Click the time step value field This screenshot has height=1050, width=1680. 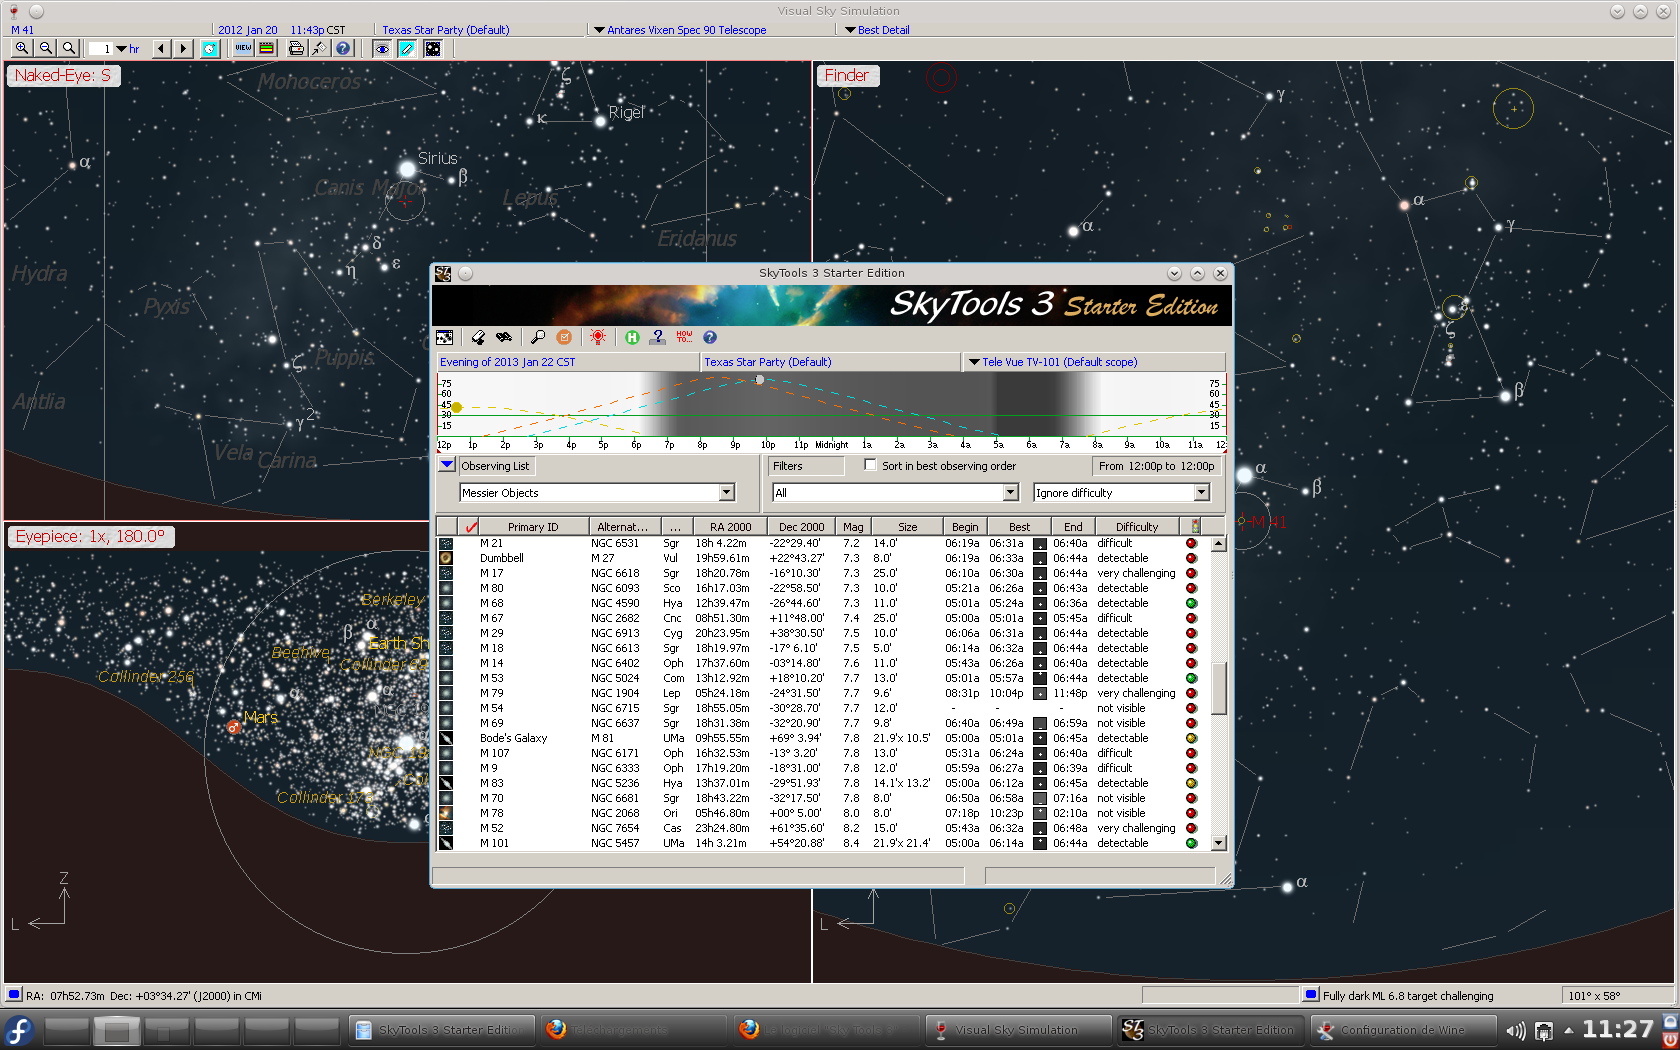click(x=100, y=48)
